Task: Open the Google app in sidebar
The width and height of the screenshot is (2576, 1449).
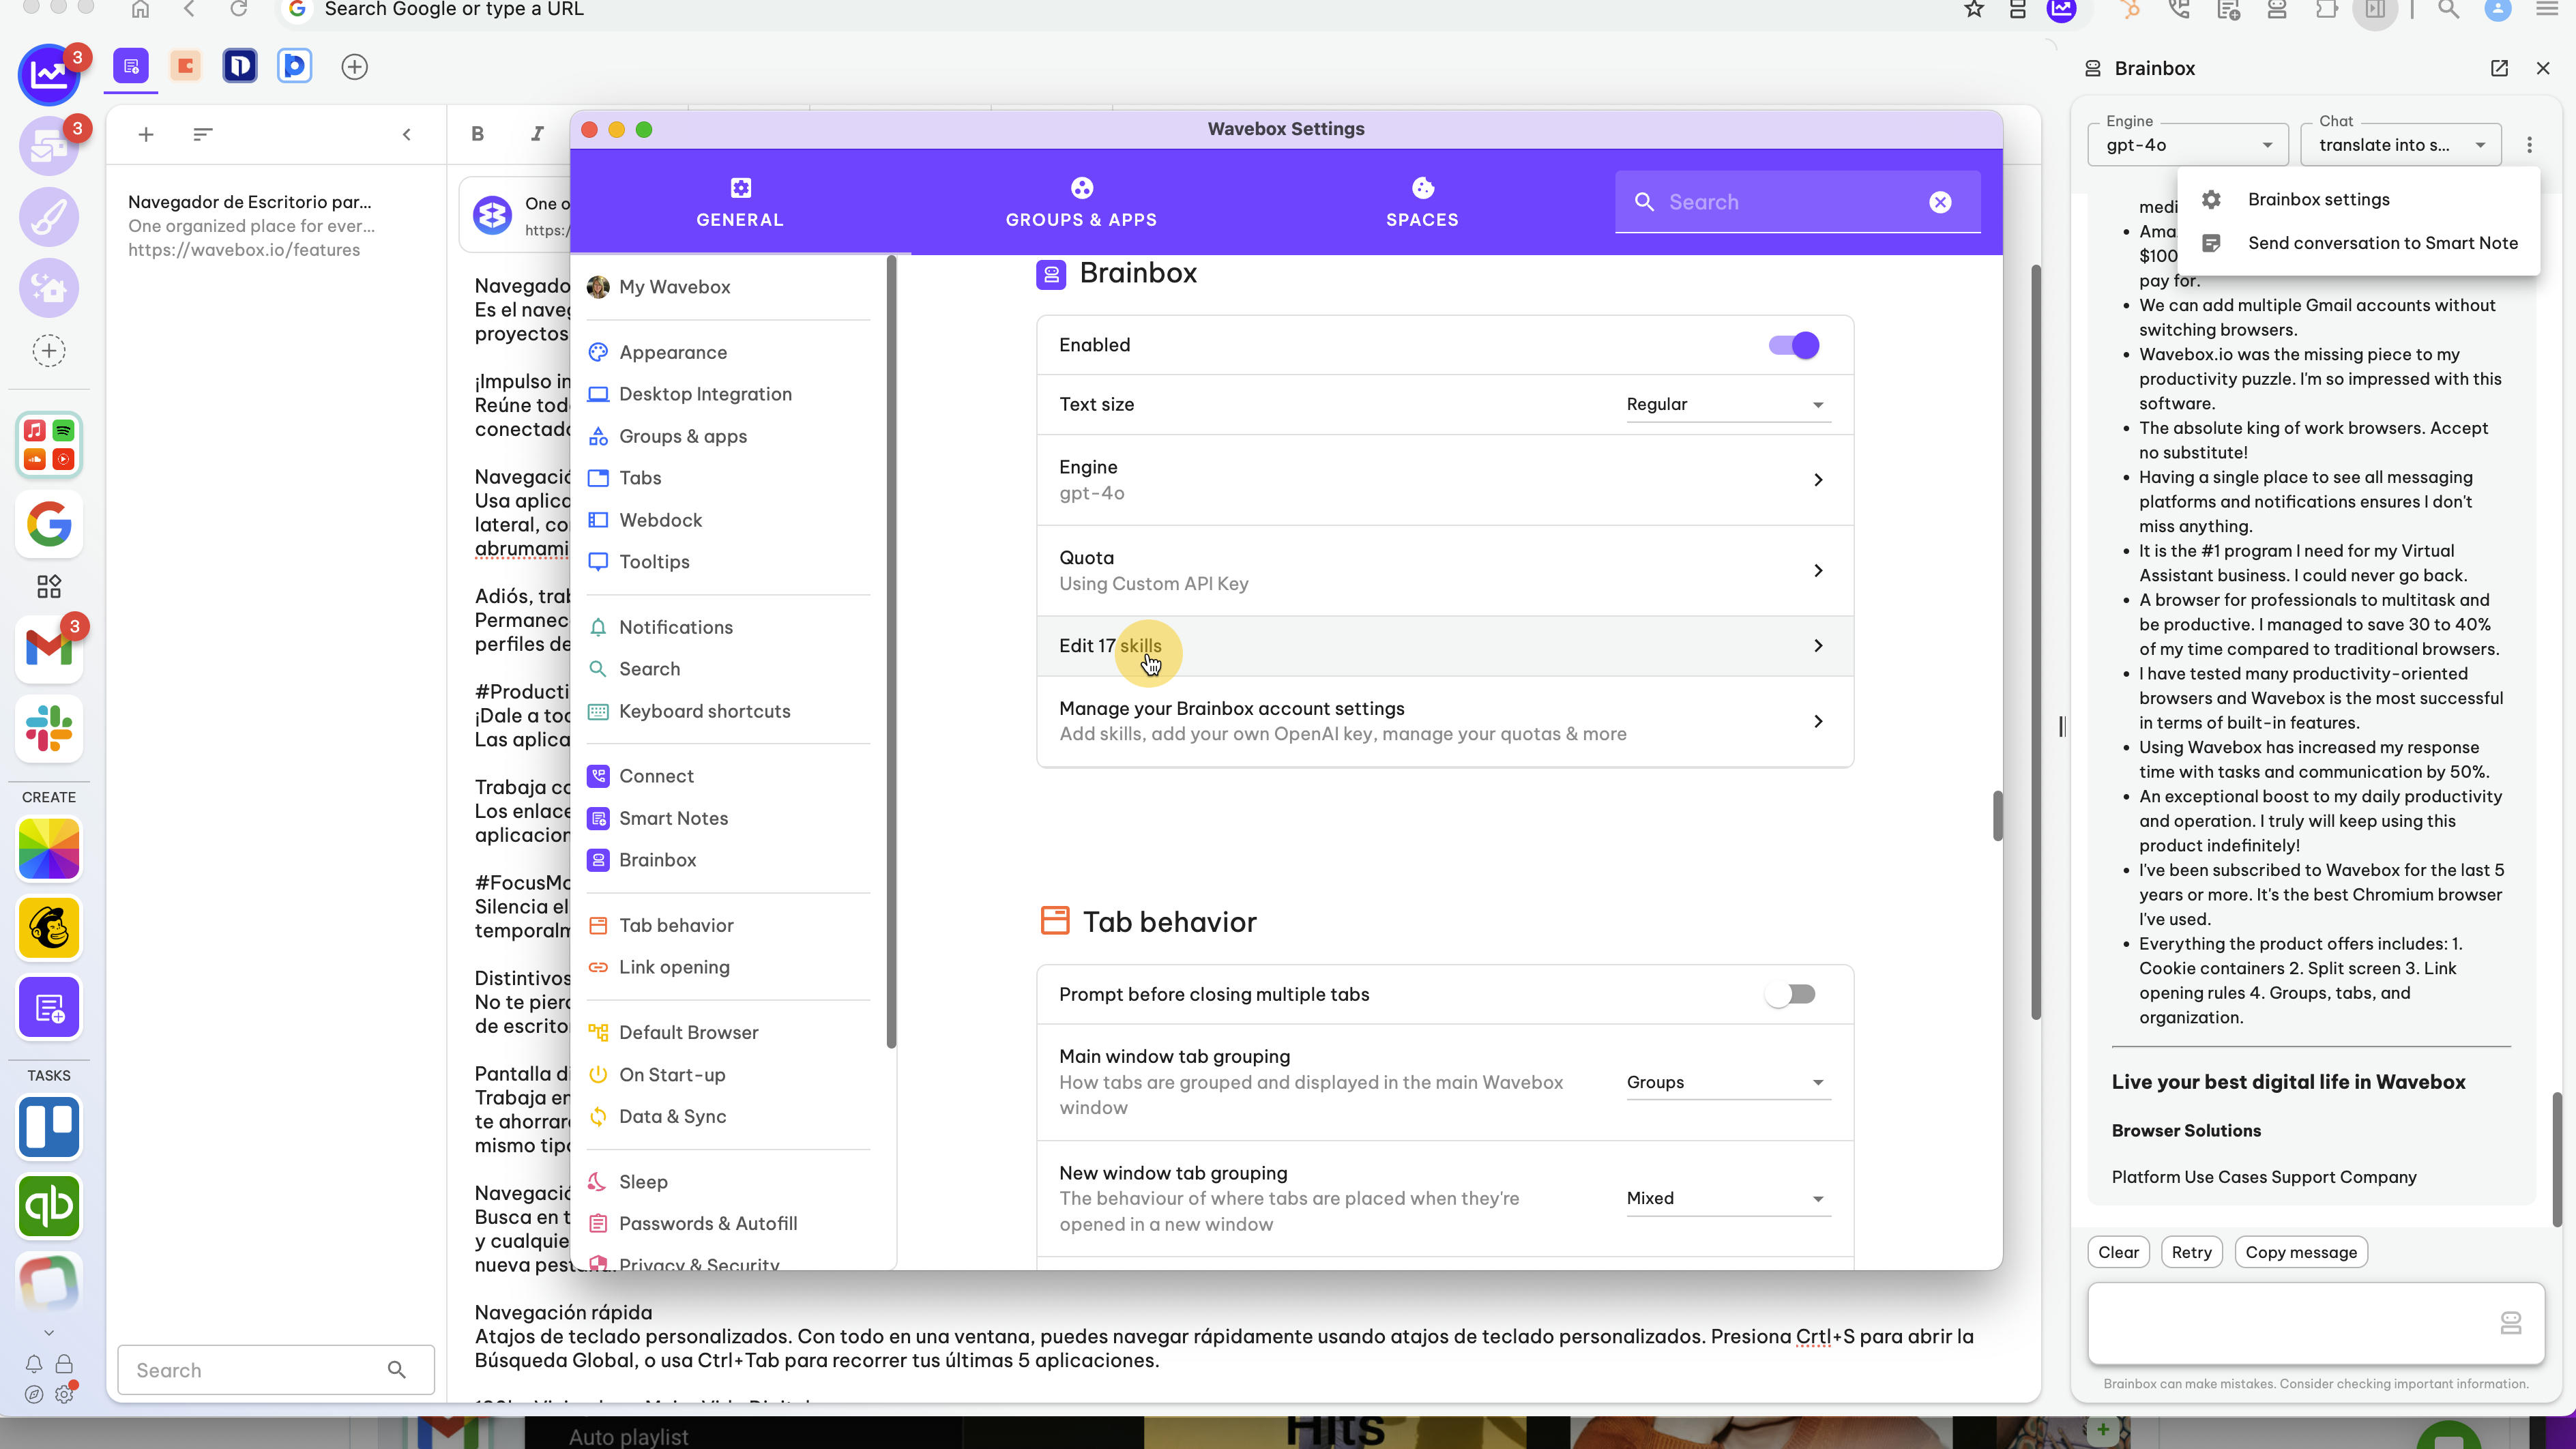Action: point(49,523)
